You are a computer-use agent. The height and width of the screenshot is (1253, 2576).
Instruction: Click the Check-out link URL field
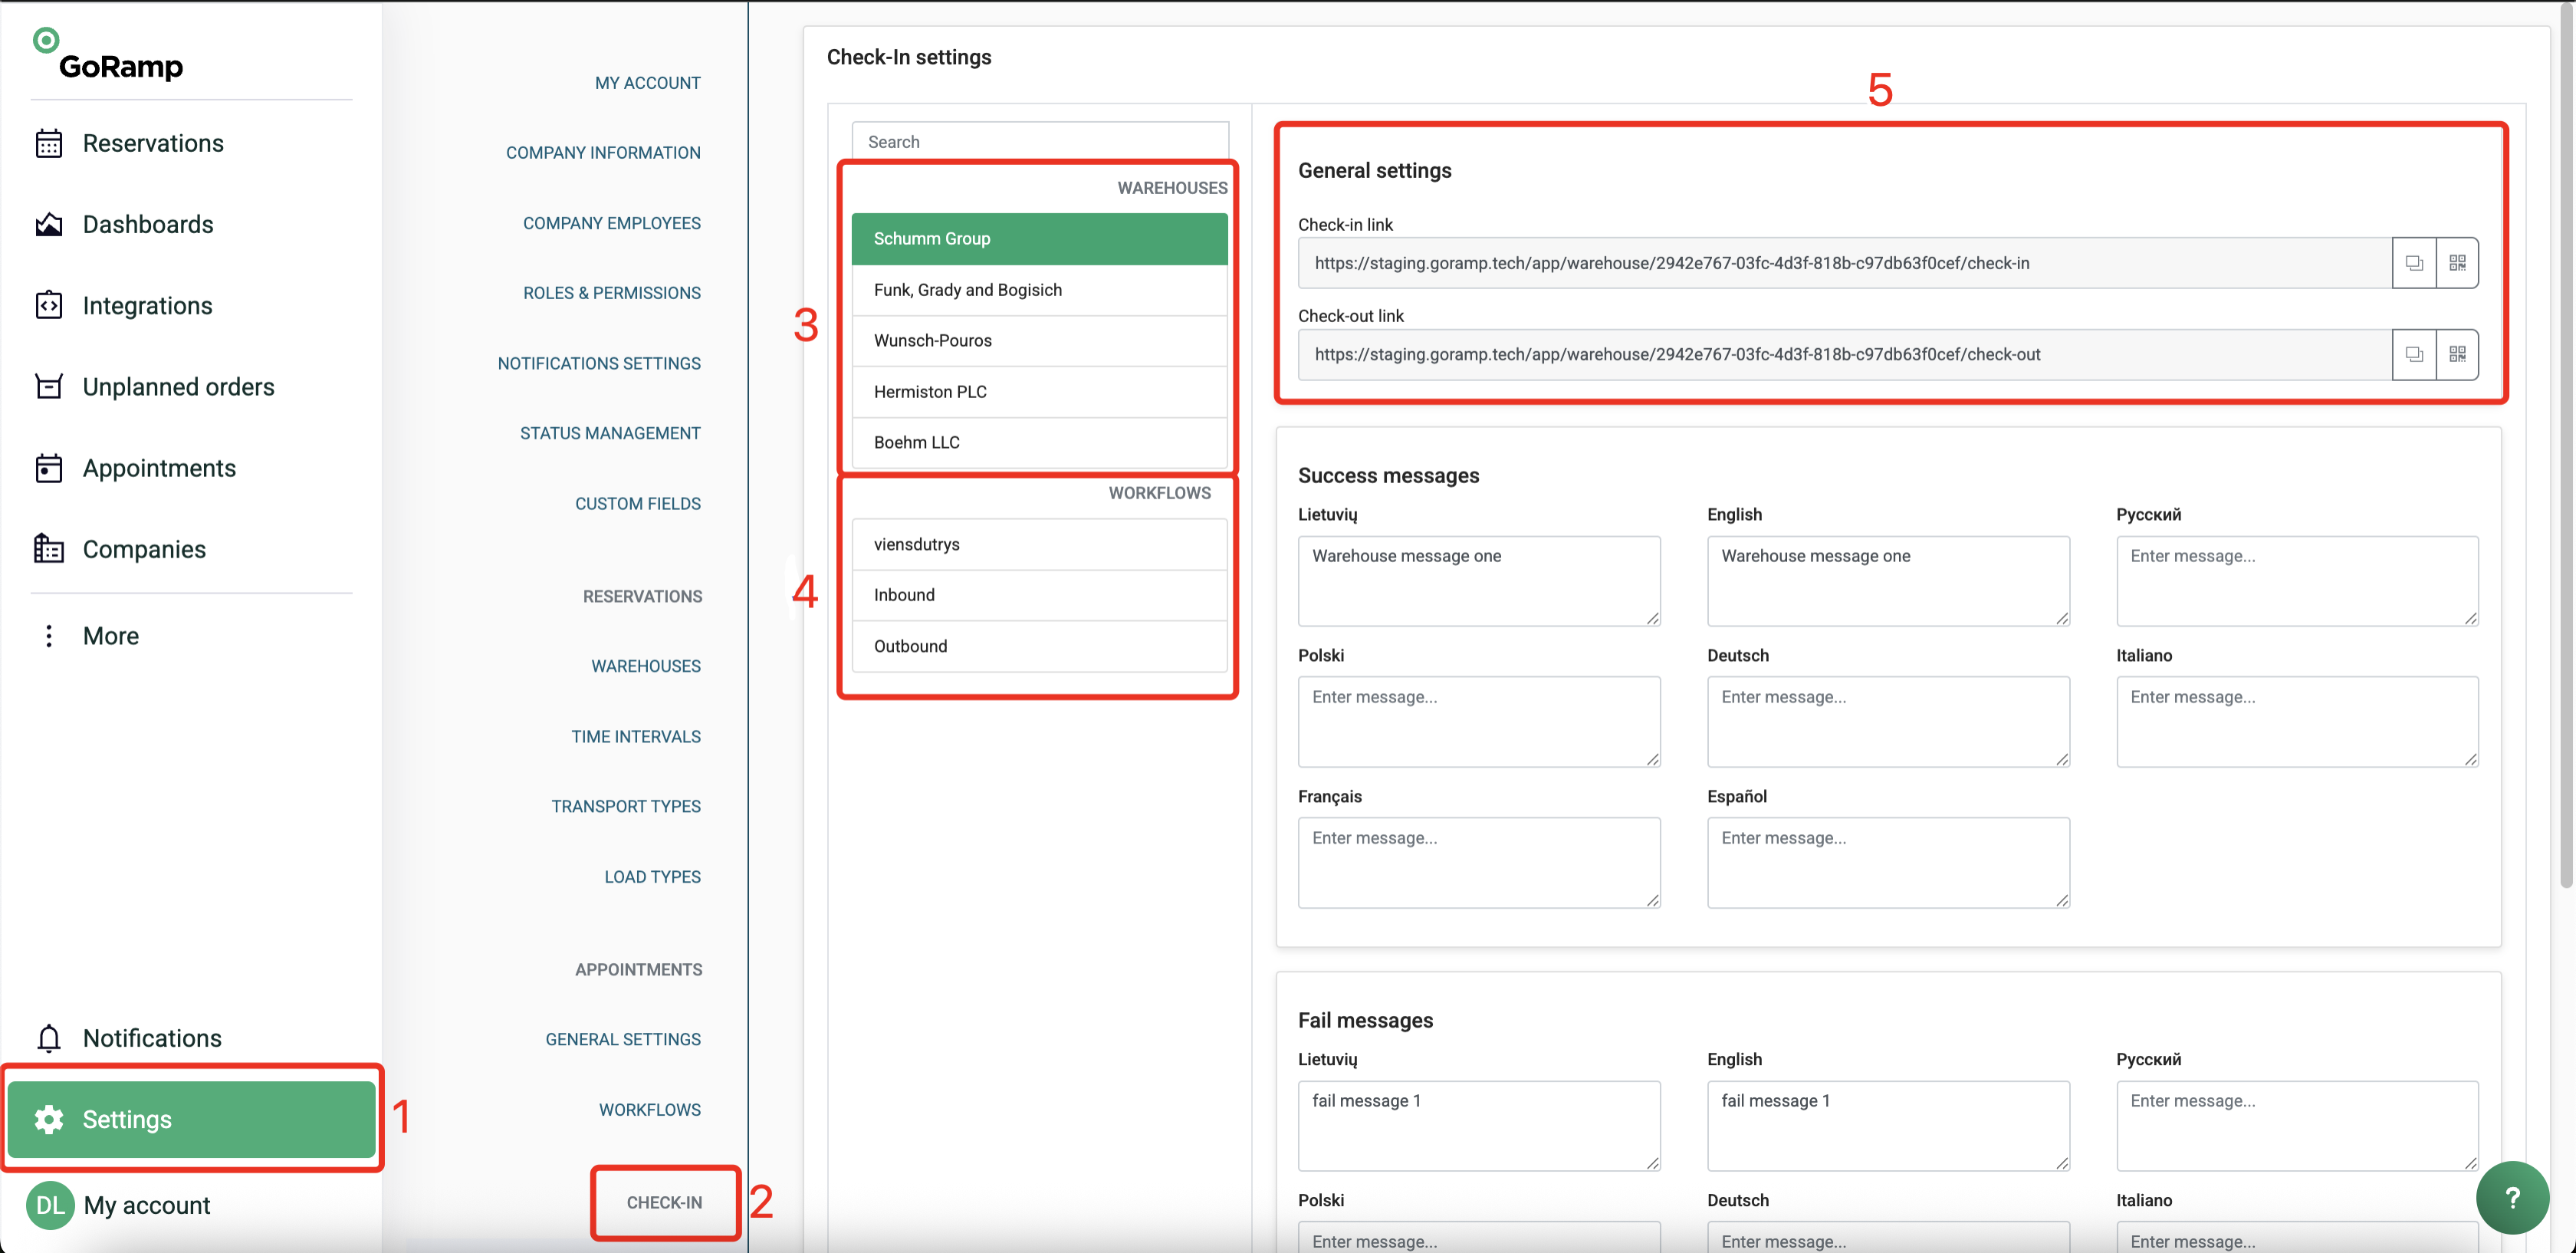[x=1844, y=354]
